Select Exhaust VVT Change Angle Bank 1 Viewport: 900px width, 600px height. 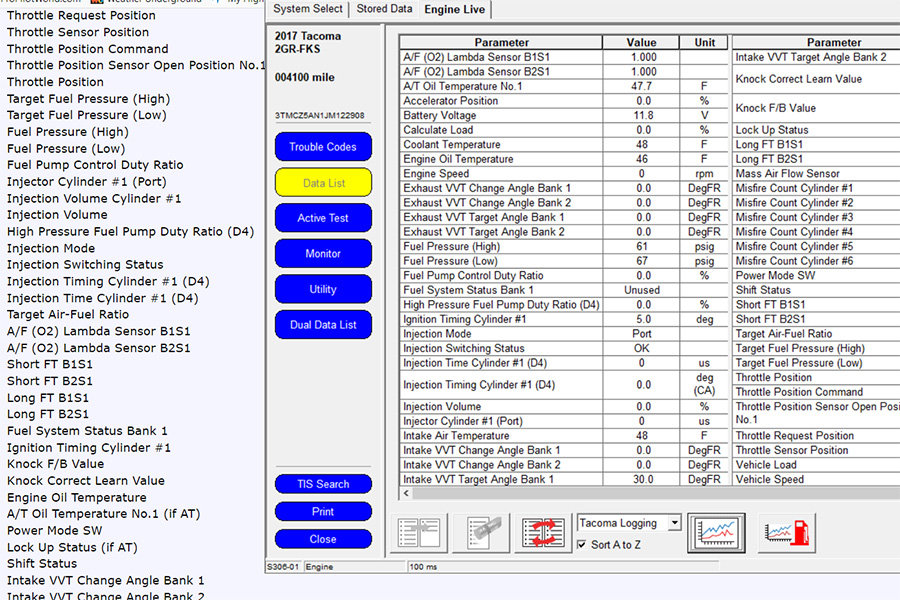tap(487, 188)
